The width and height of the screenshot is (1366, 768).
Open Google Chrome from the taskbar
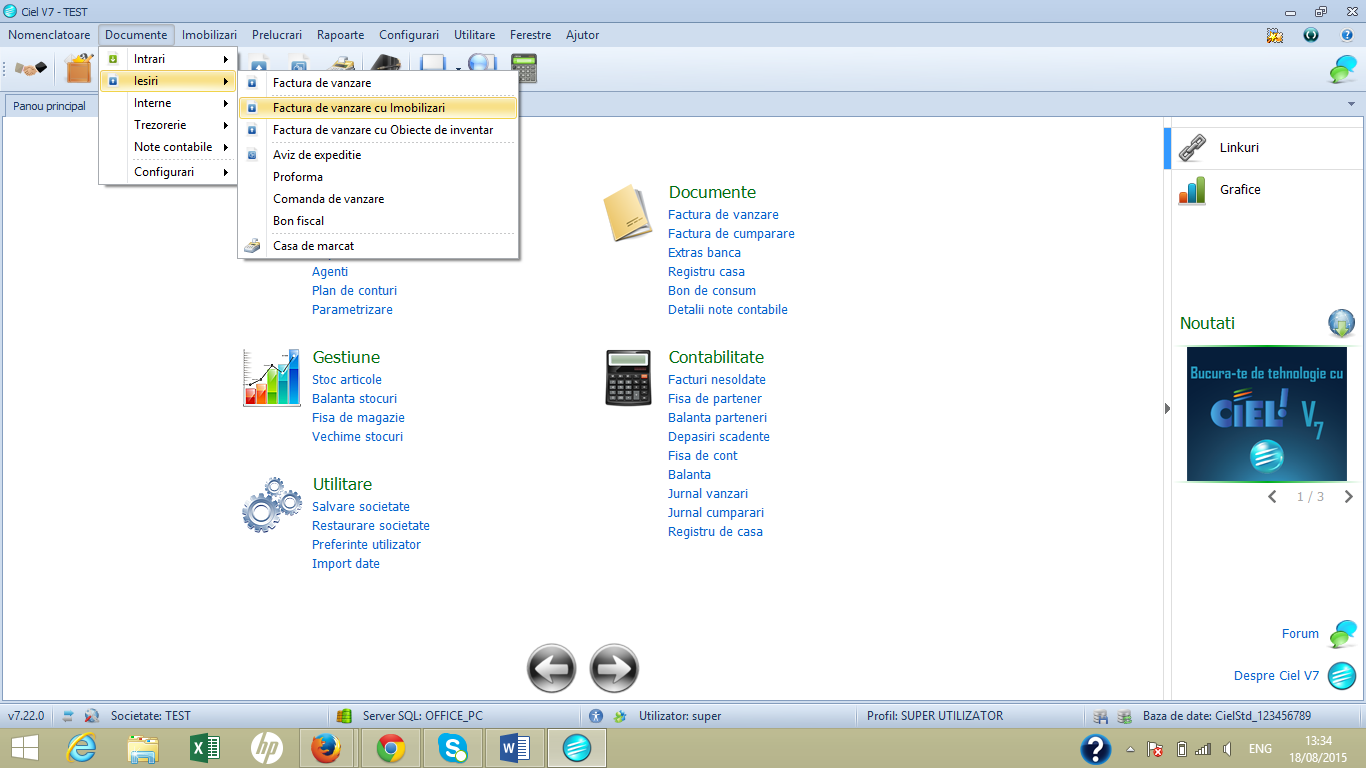click(391, 748)
